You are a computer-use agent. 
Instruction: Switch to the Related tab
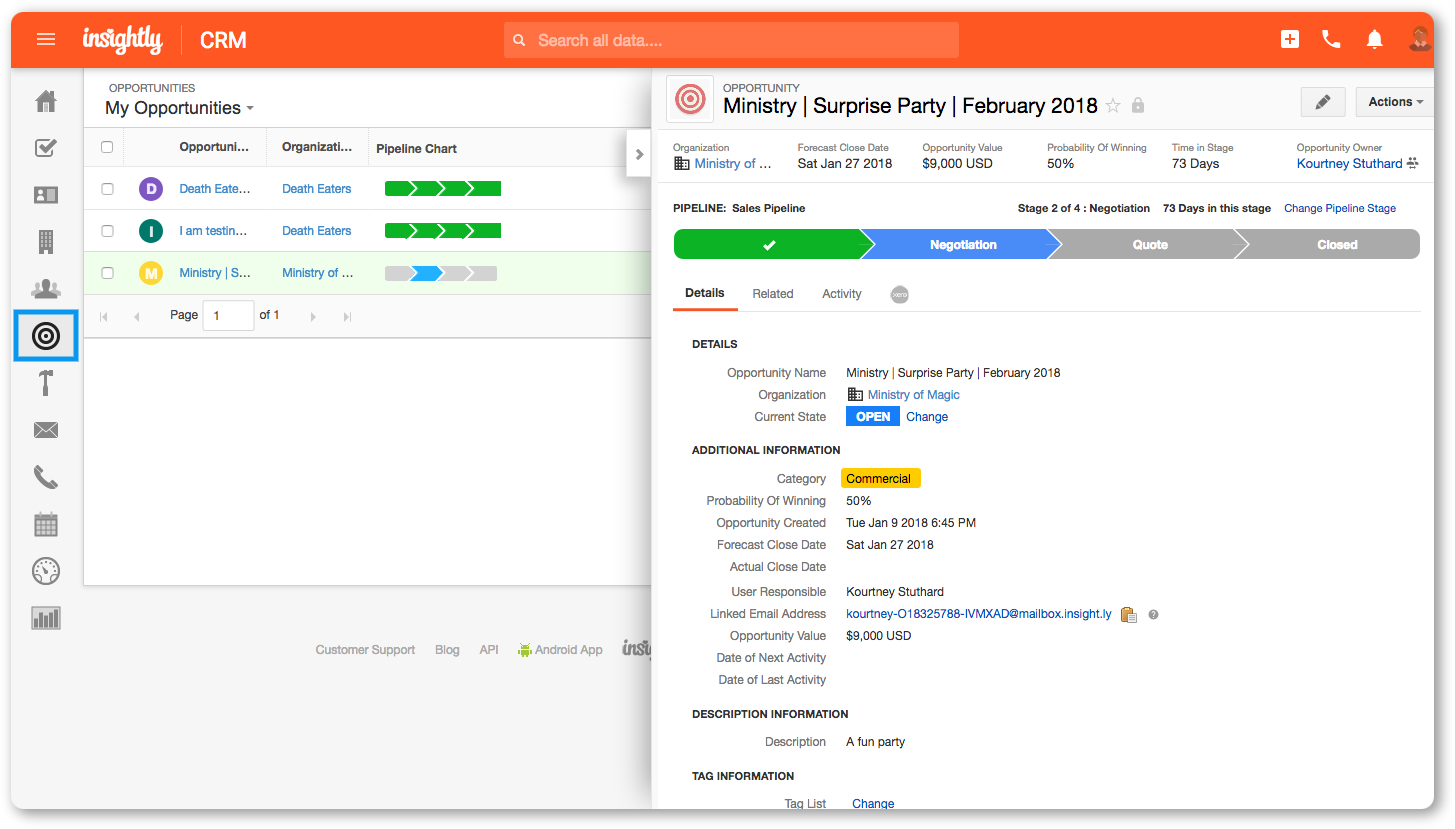pyautogui.click(x=773, y=294)
